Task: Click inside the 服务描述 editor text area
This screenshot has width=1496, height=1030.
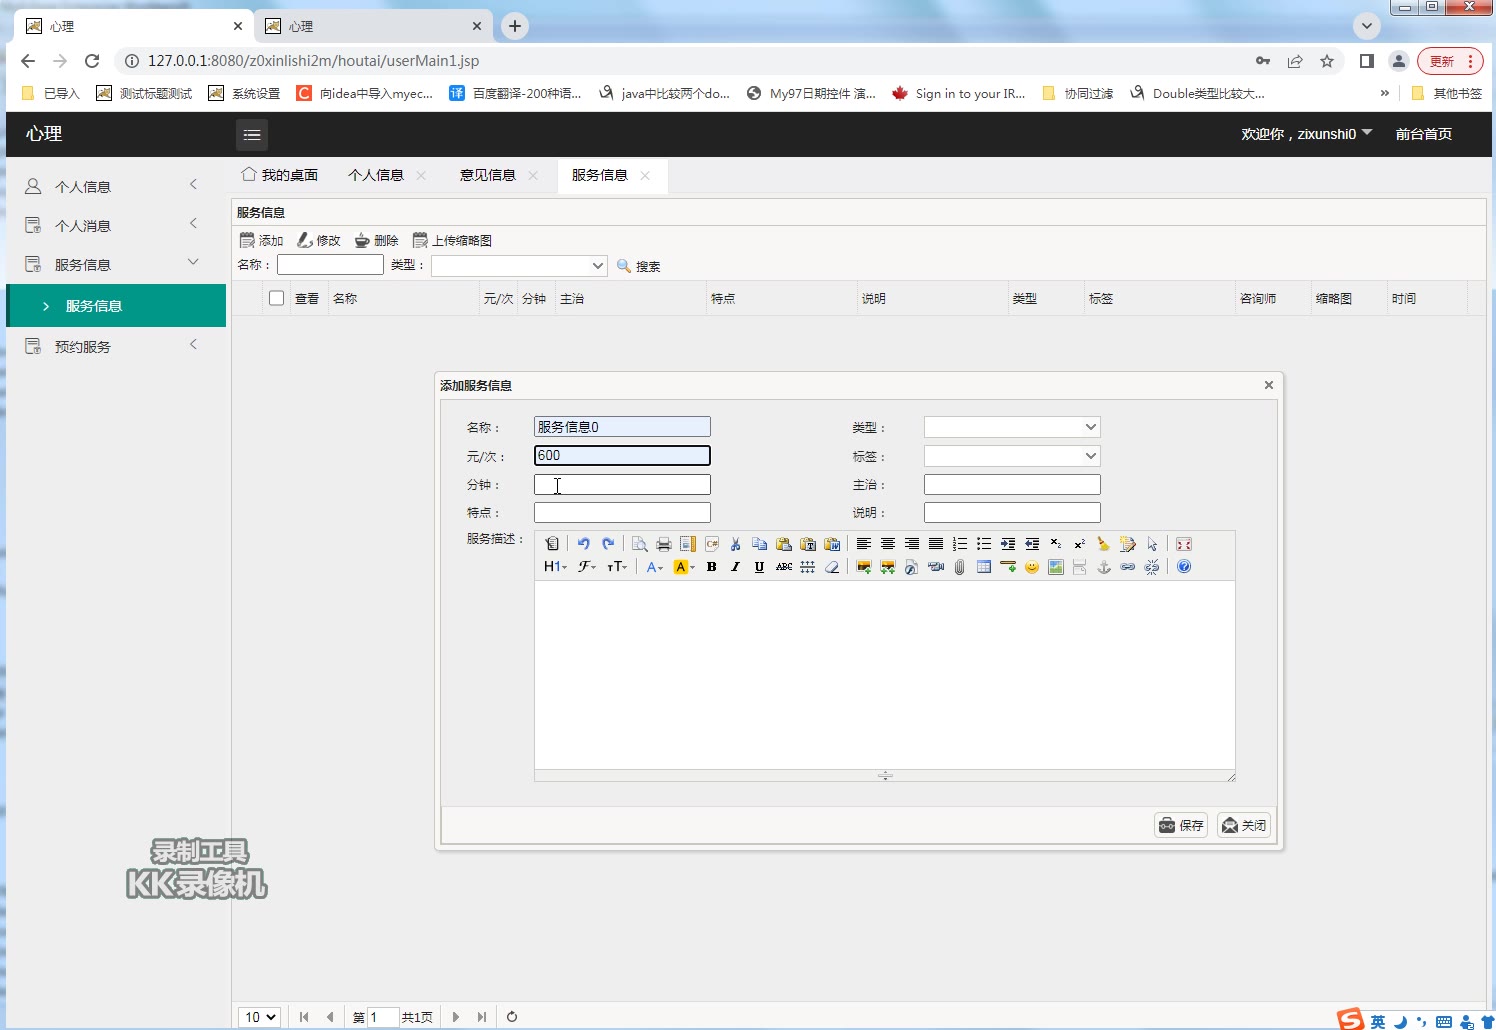Action: pyautogui.click(x=885, y=675)
